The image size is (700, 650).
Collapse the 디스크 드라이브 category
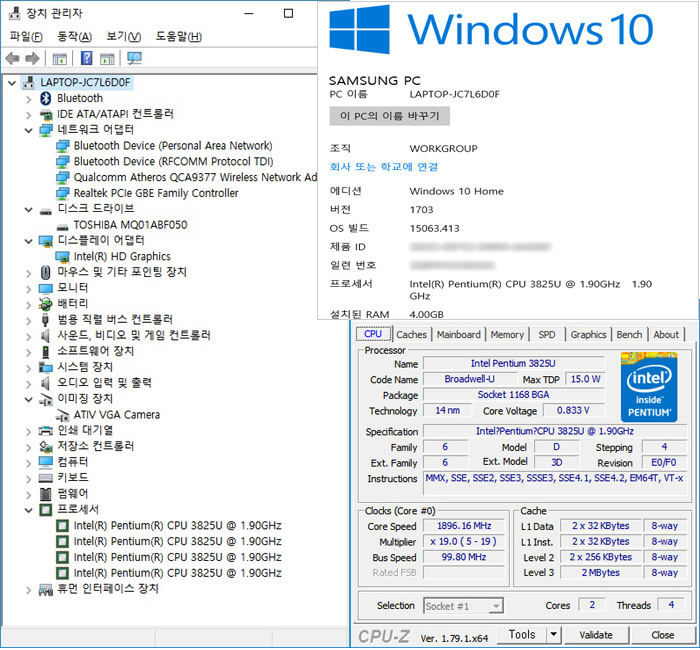(x=29, y=209)
